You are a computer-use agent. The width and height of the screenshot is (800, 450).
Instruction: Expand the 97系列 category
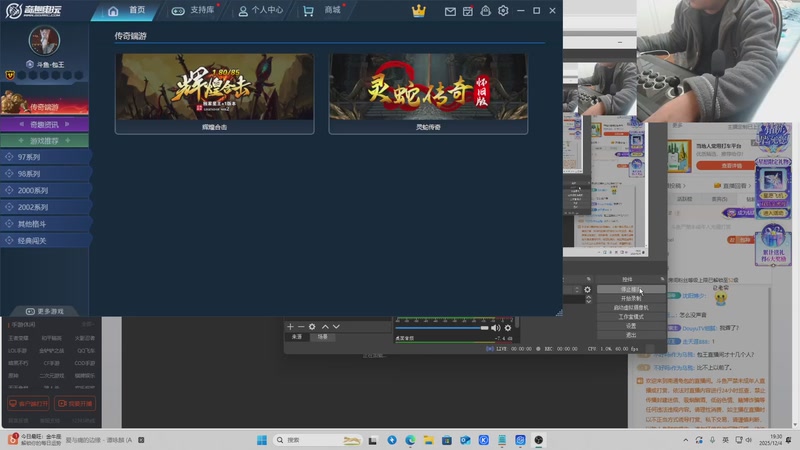(45, 157)
